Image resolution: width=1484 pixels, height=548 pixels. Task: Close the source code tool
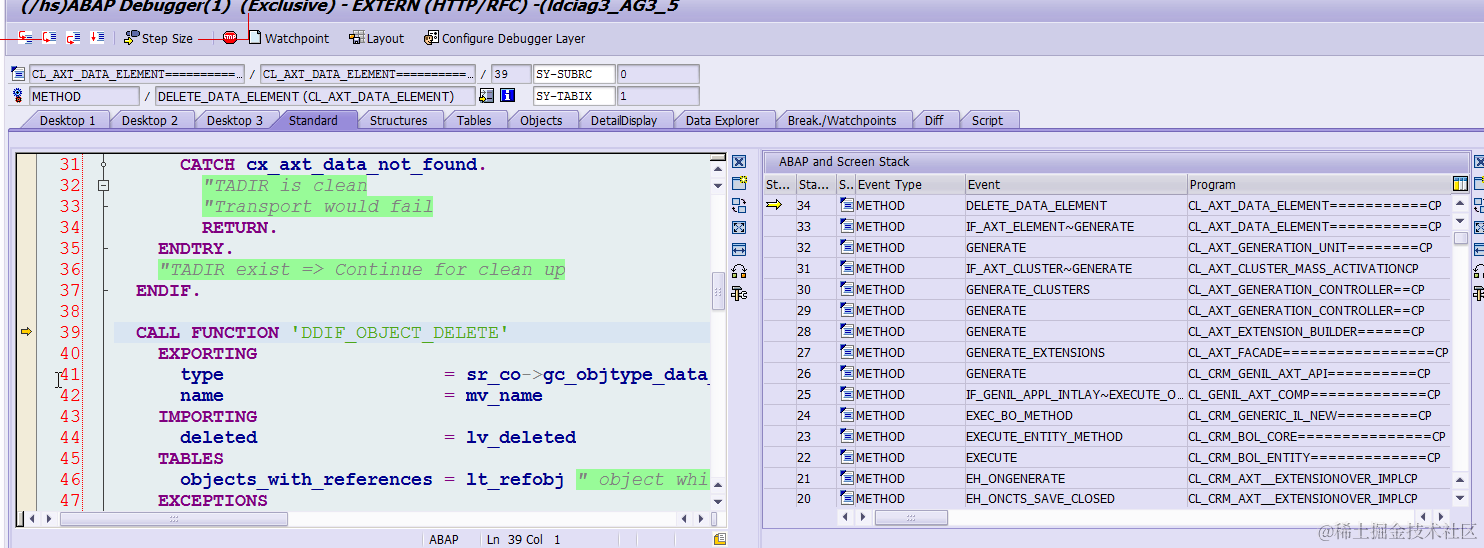(x=739, y=162)
